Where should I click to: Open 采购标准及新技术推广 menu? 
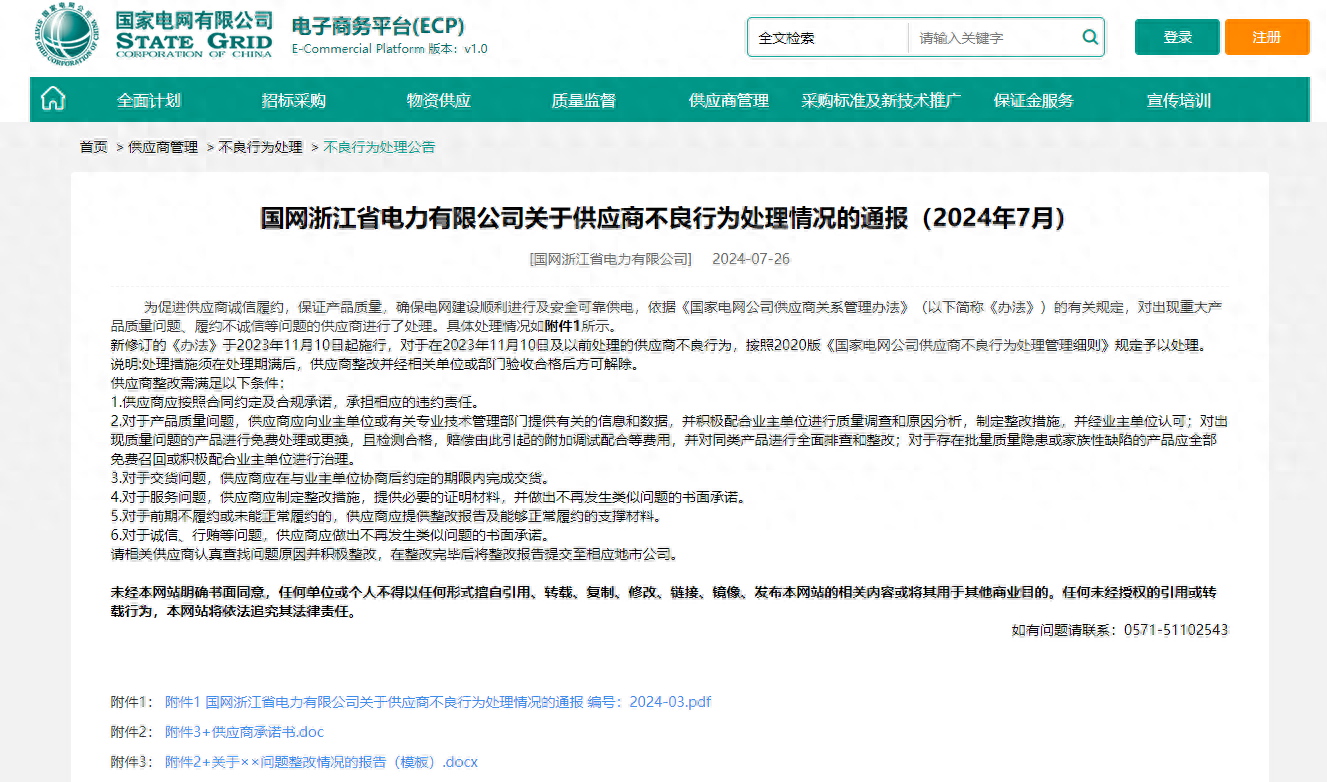881,100
